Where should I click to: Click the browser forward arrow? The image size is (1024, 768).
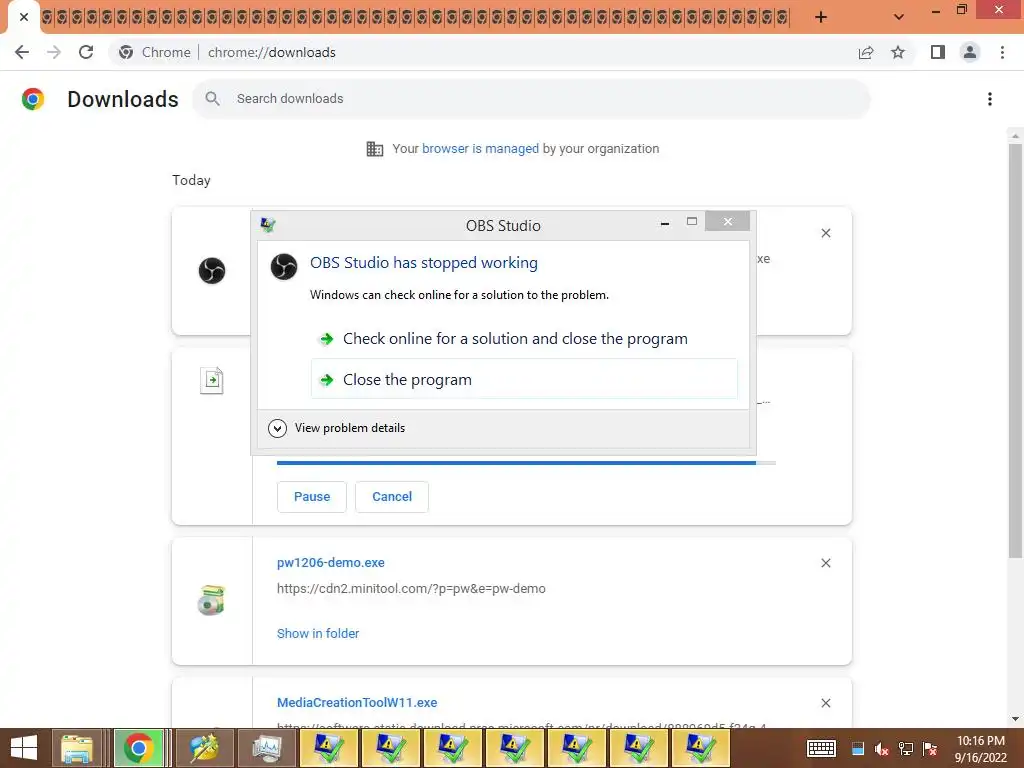[54, 52]
